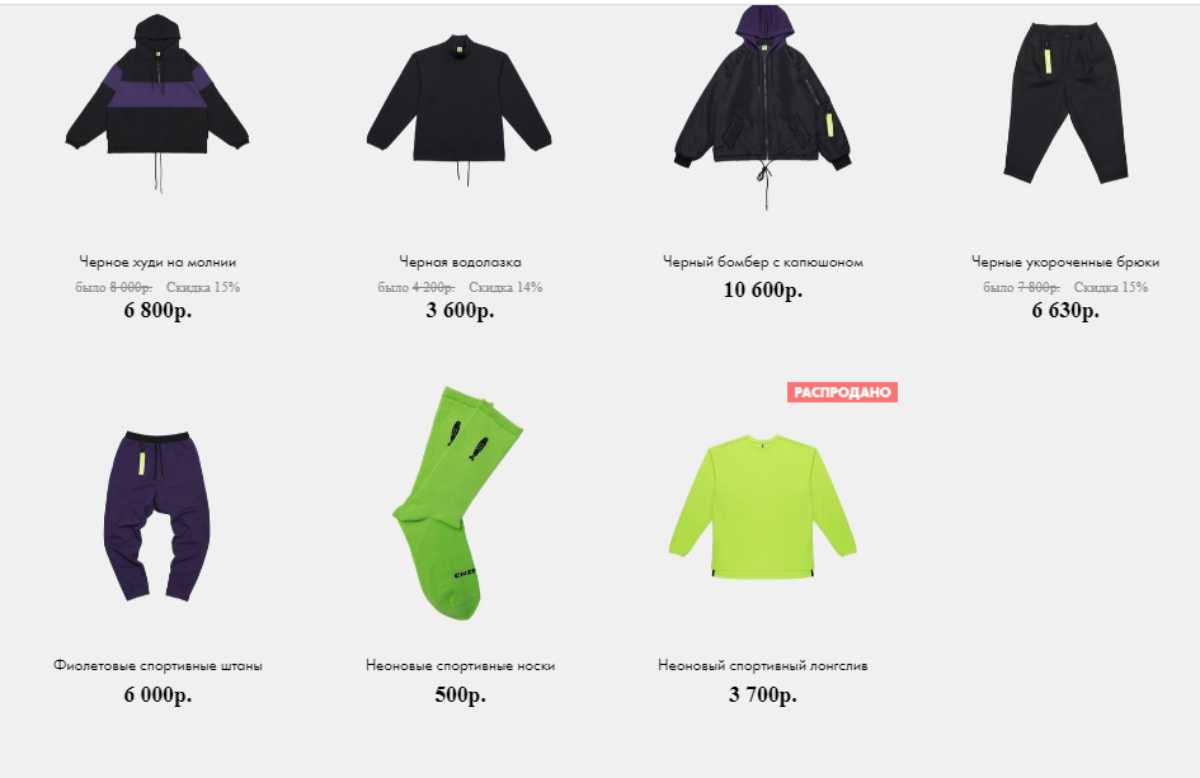View the black hooded bomber jacket image
Screen dimensions: 1200x778
click(x=763, y=105)
